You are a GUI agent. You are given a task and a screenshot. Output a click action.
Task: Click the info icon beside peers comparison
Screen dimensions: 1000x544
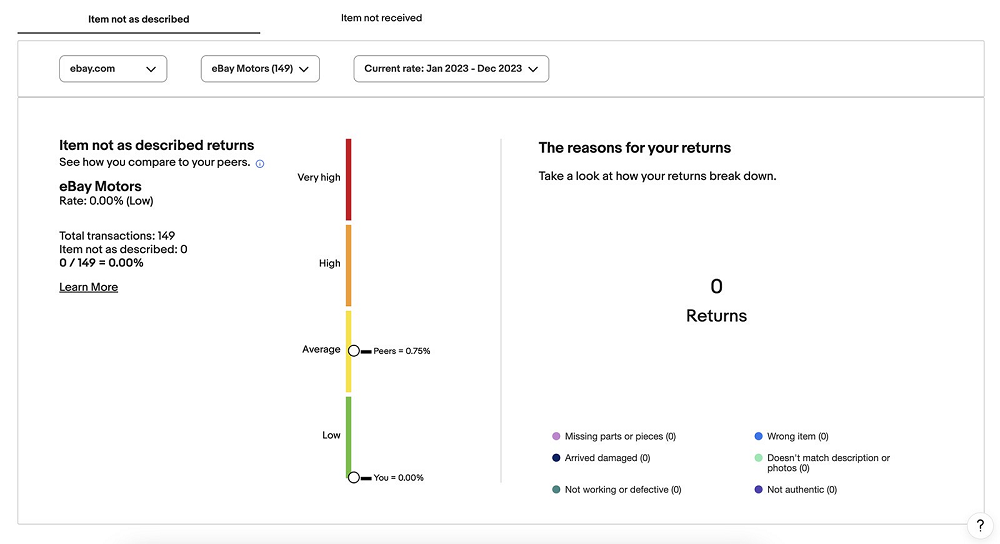260,164
